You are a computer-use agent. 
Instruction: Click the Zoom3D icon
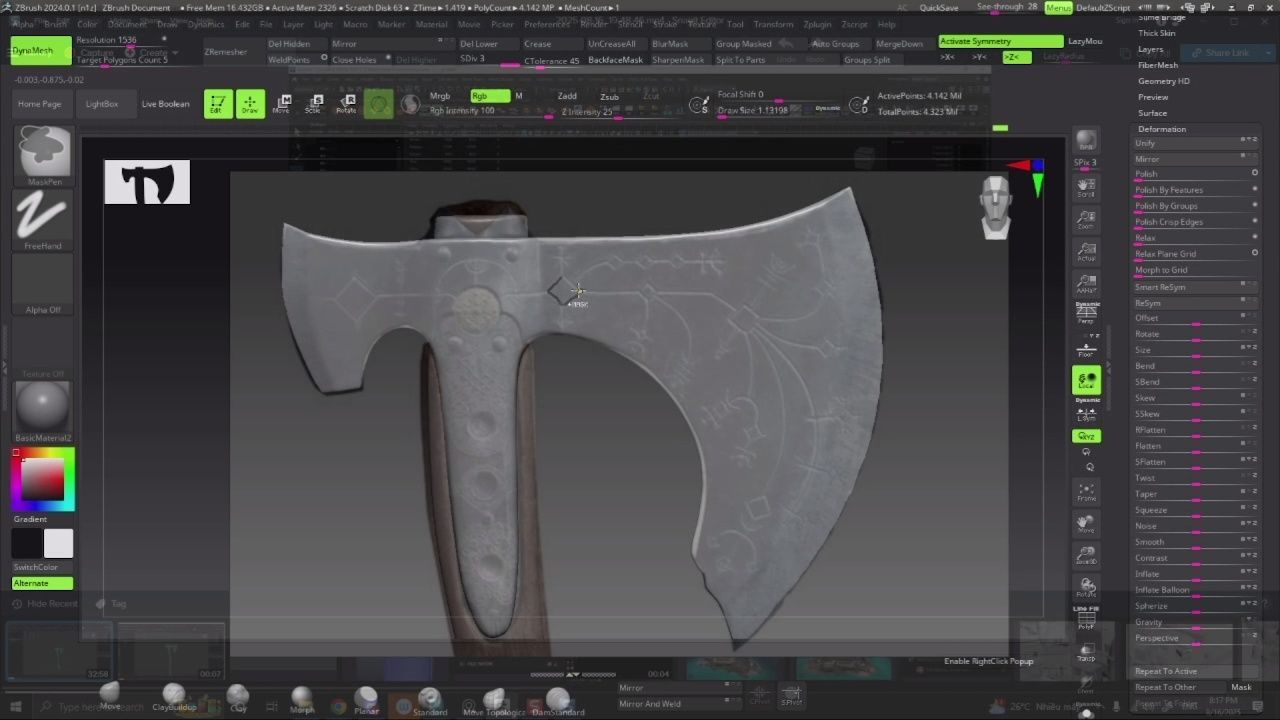(x=1086, y=556)
